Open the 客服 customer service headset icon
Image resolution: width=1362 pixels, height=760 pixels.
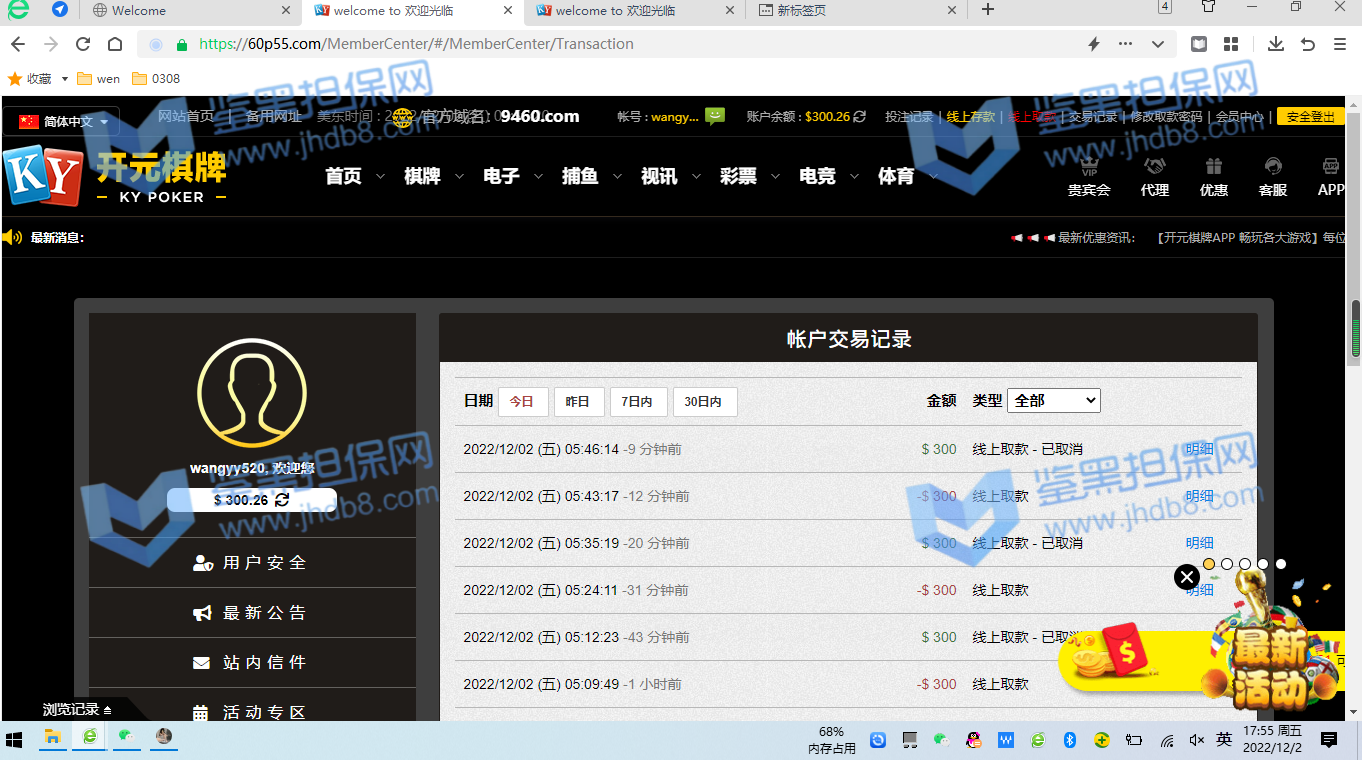1272,167
